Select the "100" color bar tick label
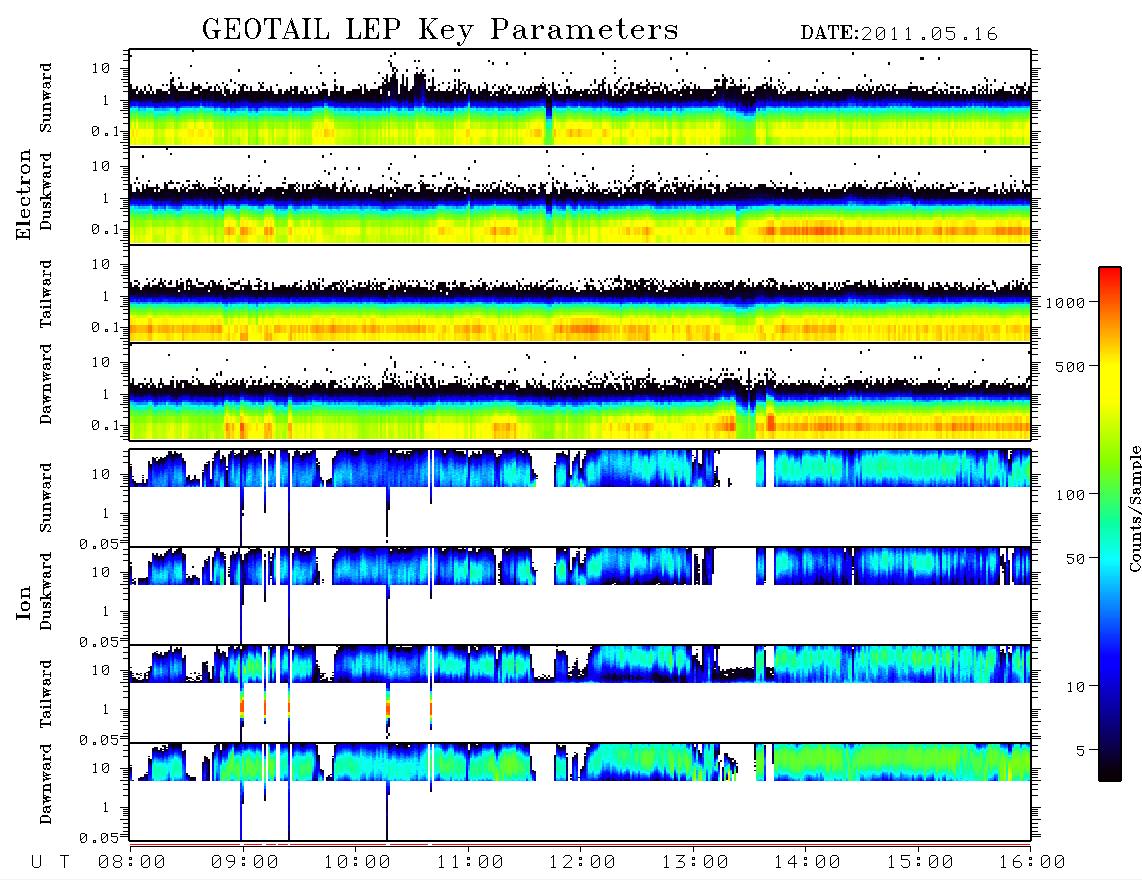 (x=1070, y=495)
